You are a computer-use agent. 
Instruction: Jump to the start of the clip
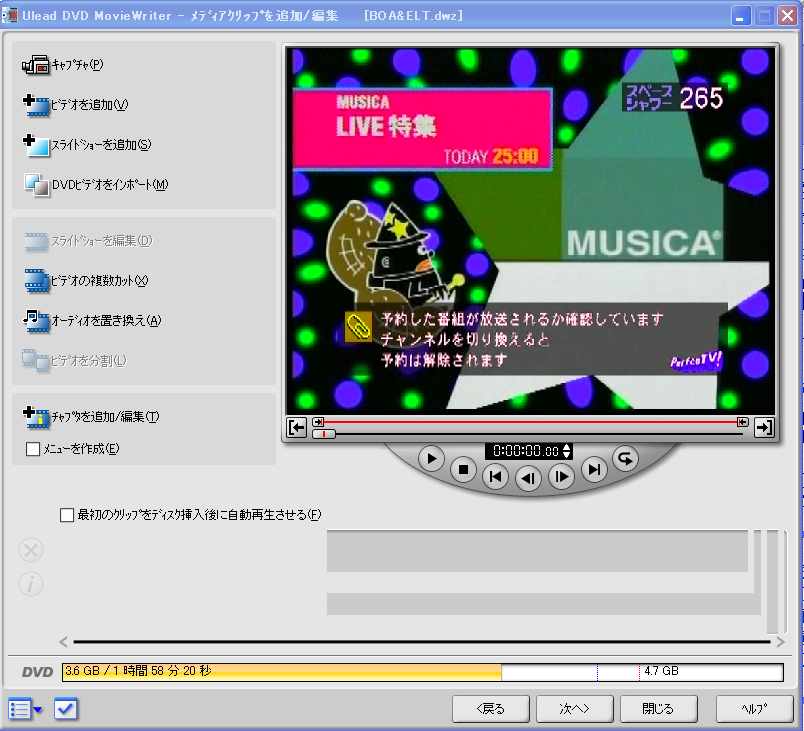tap(495, 477)
